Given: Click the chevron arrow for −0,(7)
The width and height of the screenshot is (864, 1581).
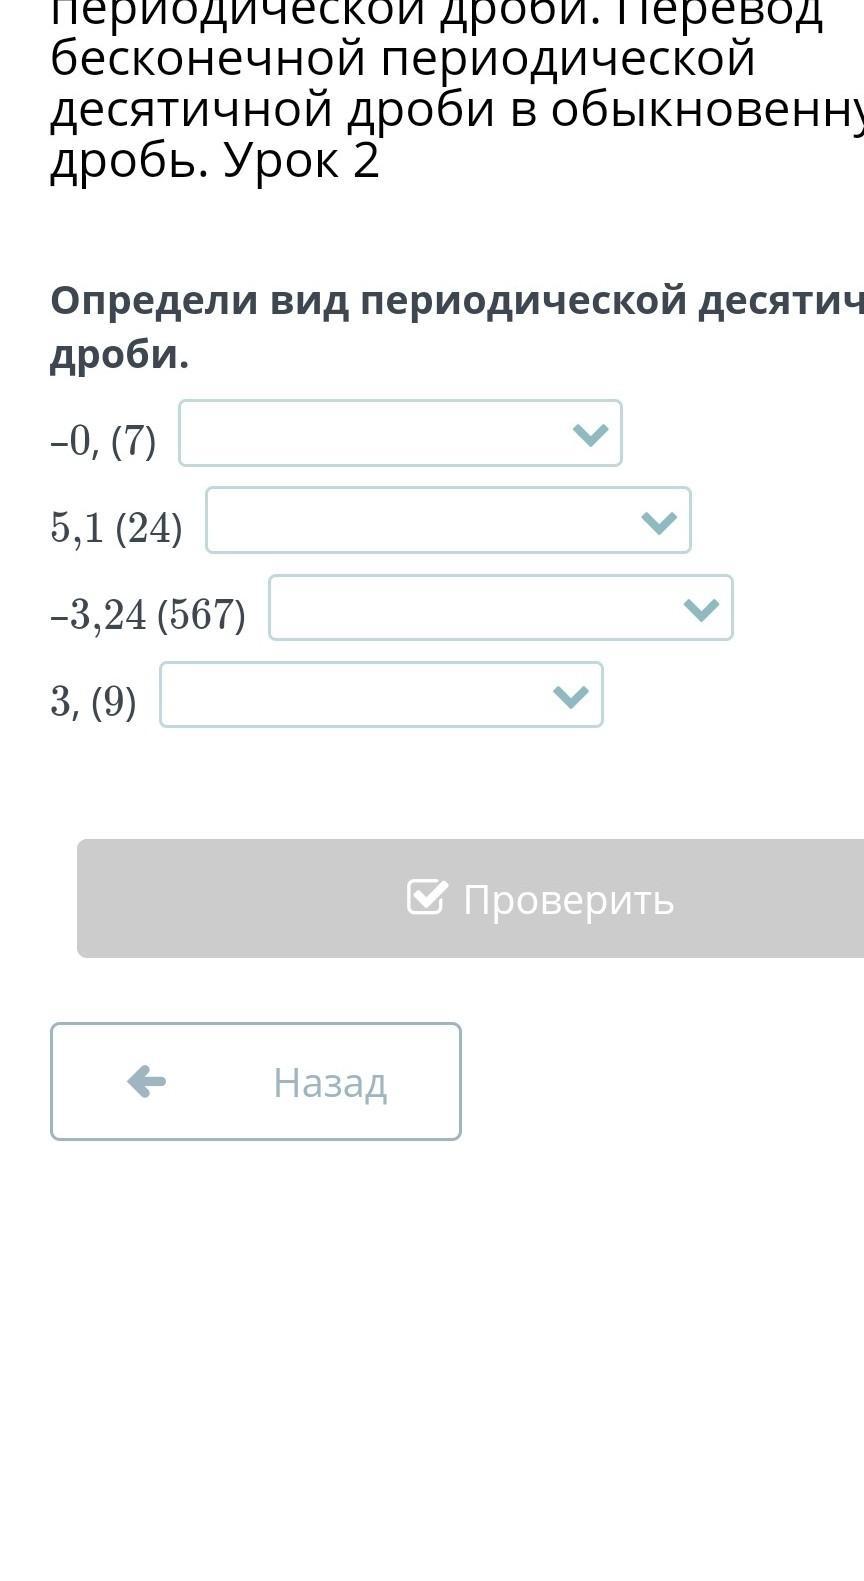Looking at the screenshot, I should pyautogui.click(x=590, y=434).
